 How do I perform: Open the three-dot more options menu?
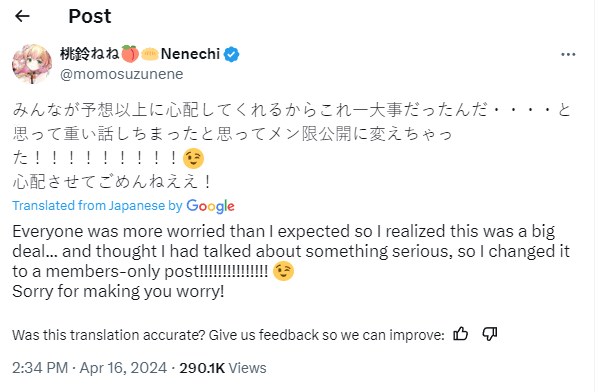tap(568, 55)
